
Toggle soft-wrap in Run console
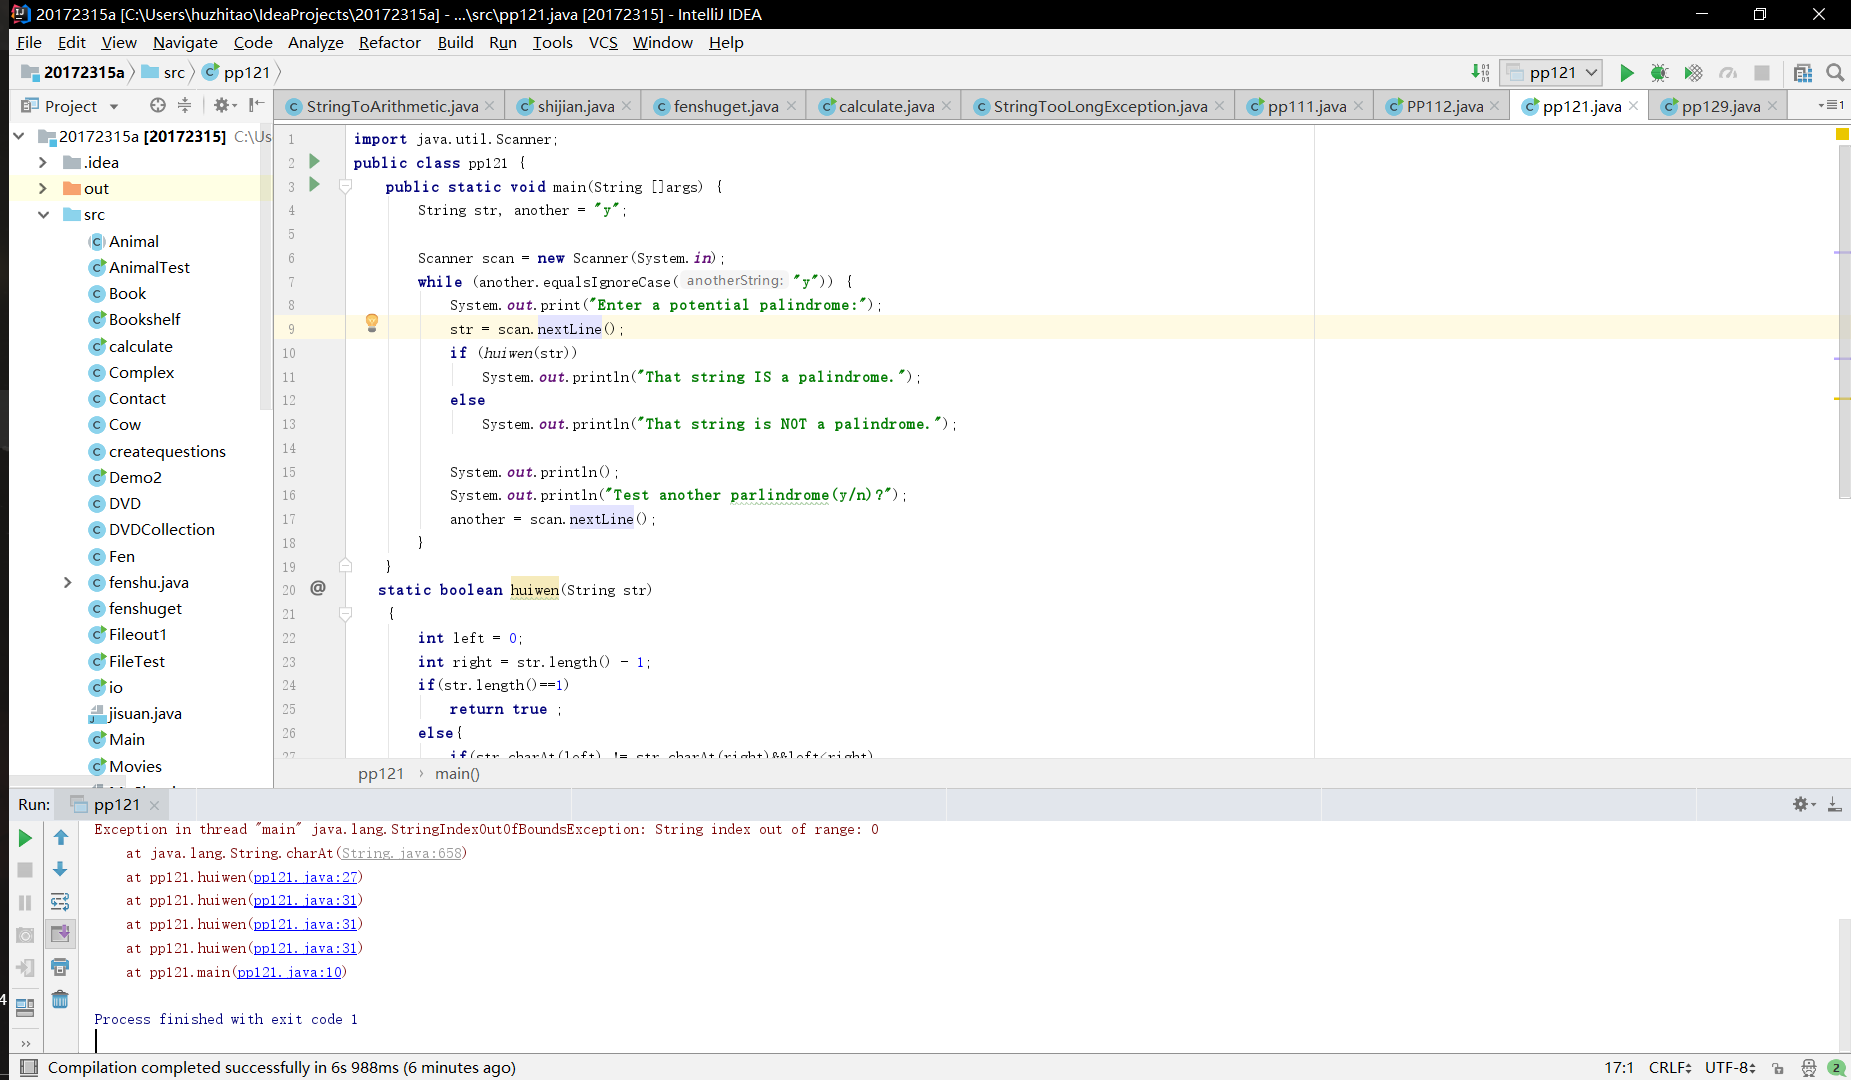pos(60,902)
